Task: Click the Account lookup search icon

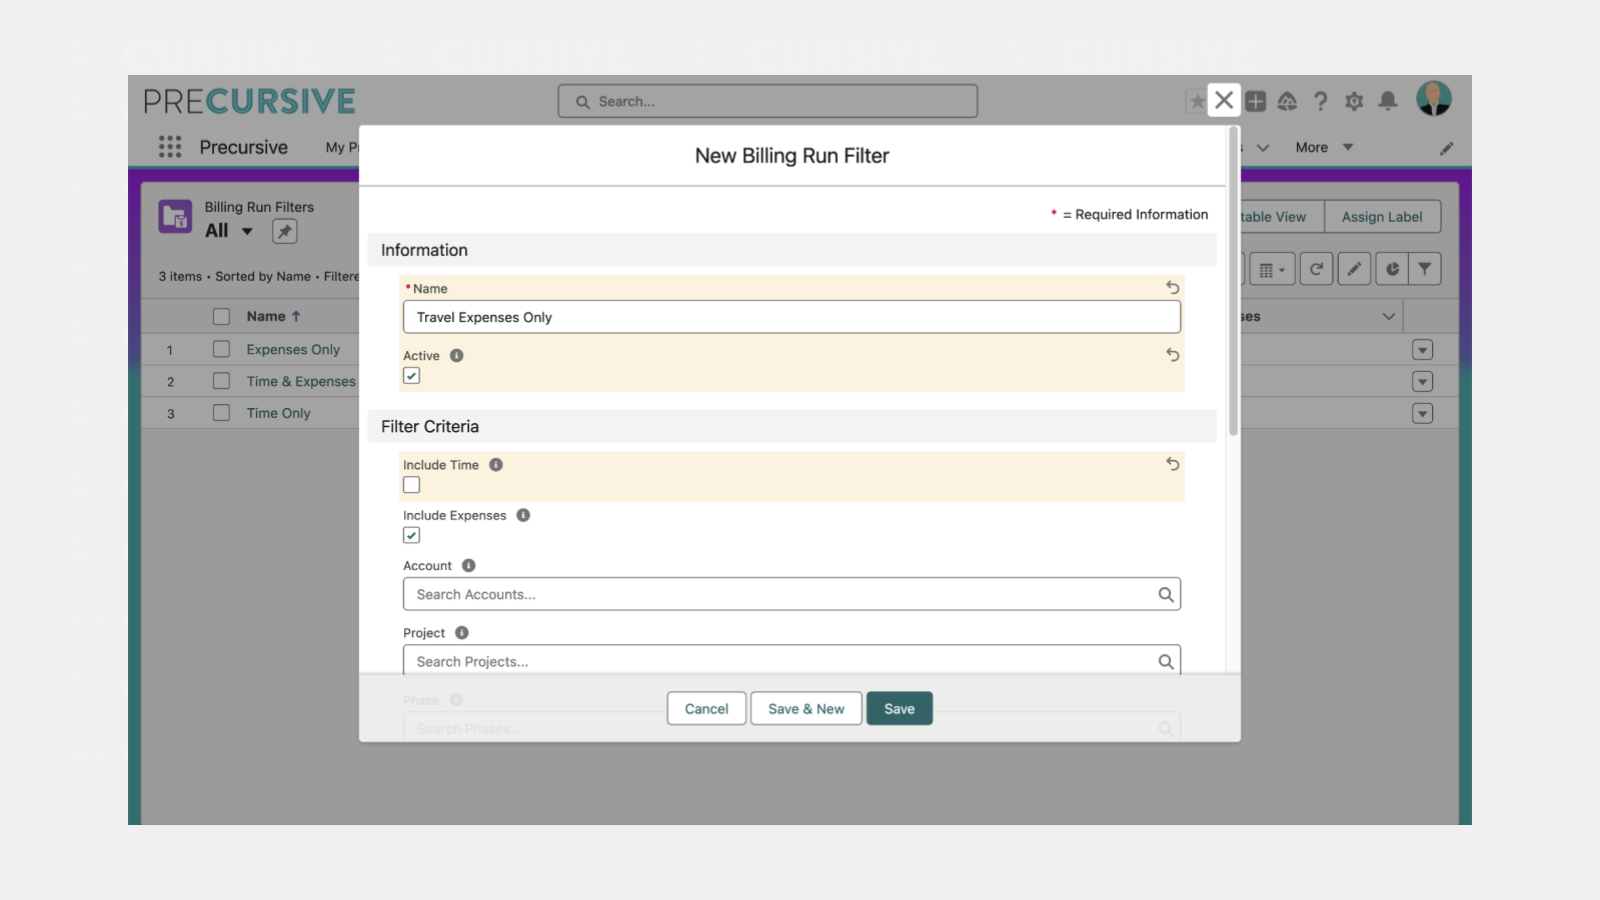Action: pos(1165,595)
